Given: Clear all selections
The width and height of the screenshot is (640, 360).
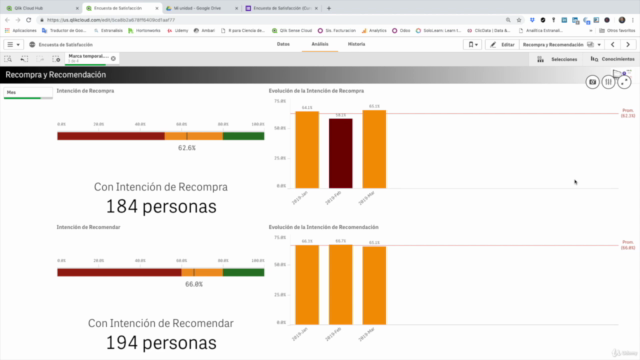Looking at the screenshot, I should click(56, 59).
